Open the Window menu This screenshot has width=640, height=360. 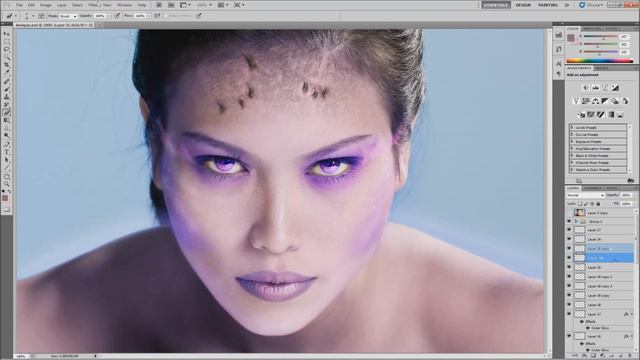coord(124,5)
